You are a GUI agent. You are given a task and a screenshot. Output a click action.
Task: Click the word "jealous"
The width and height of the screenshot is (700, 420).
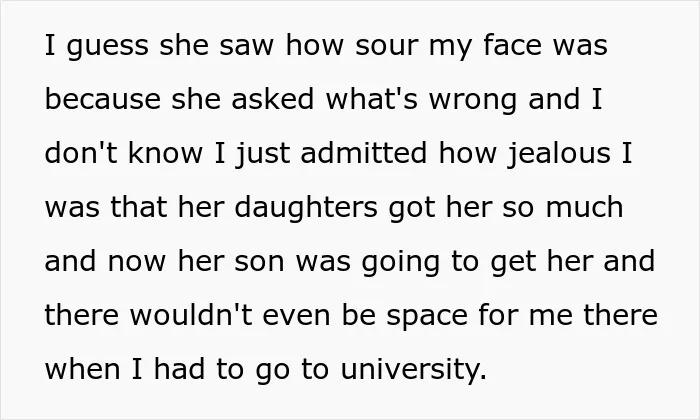[558, 154]
